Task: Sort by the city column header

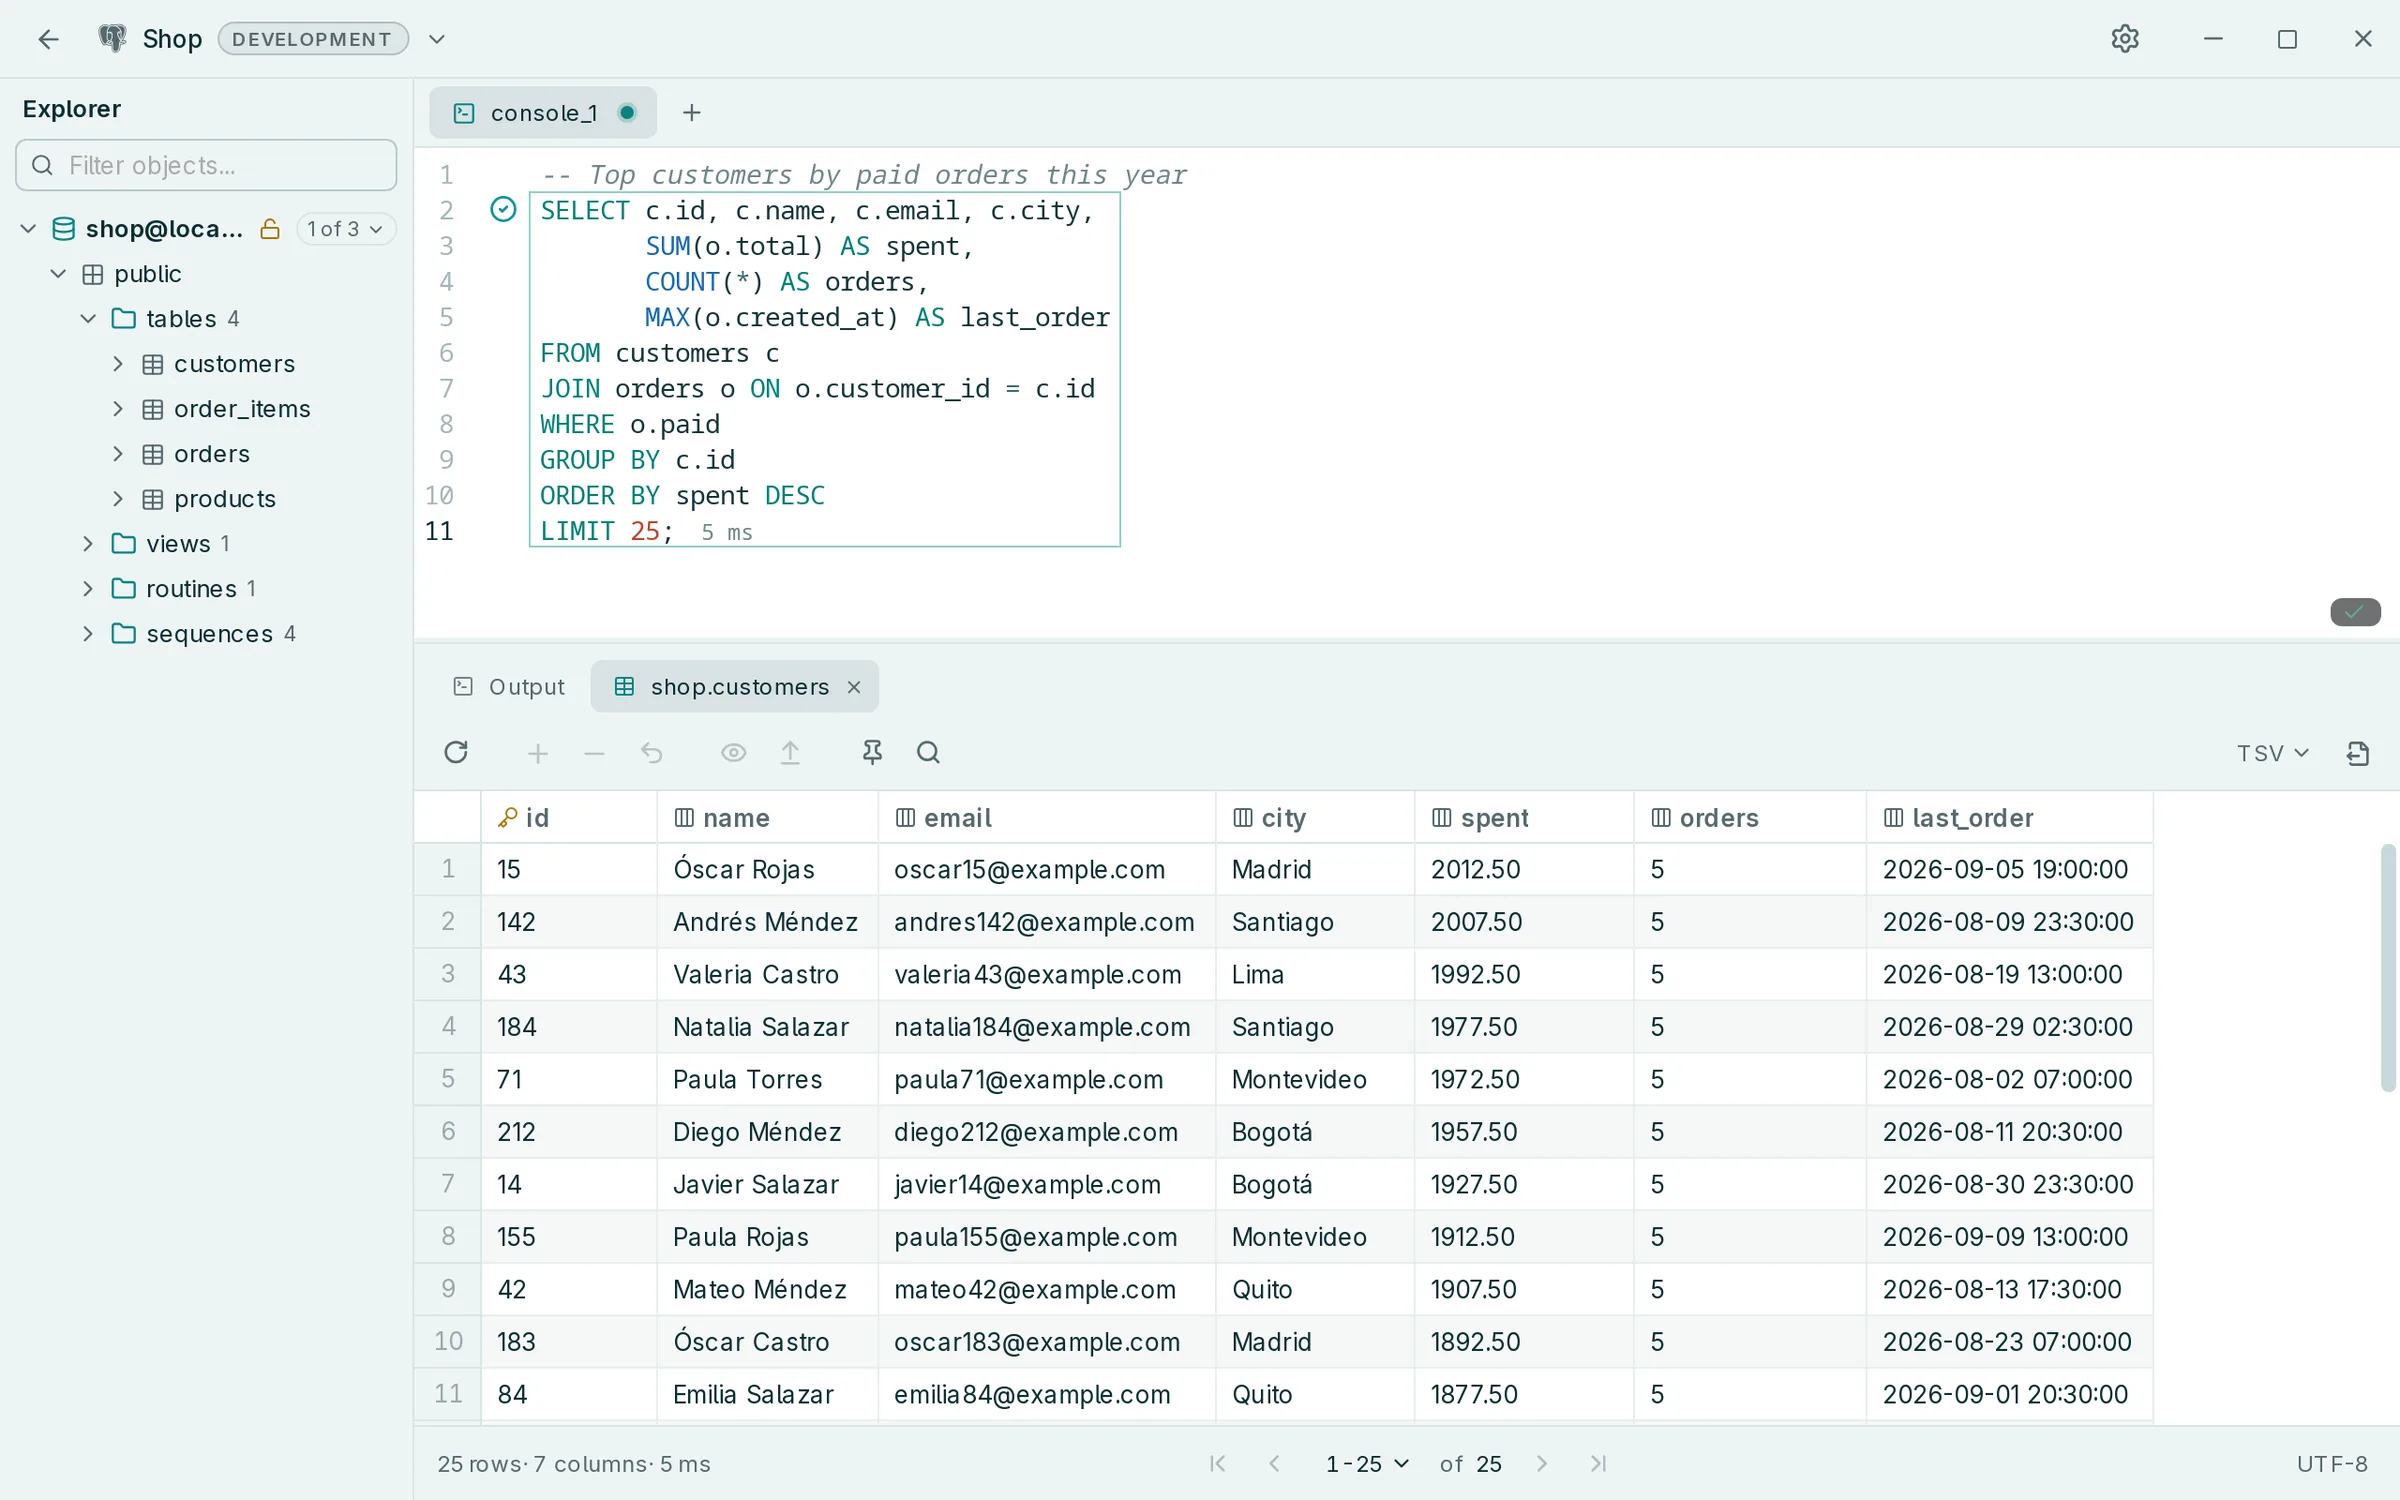Action: [x=1315, y=818]
